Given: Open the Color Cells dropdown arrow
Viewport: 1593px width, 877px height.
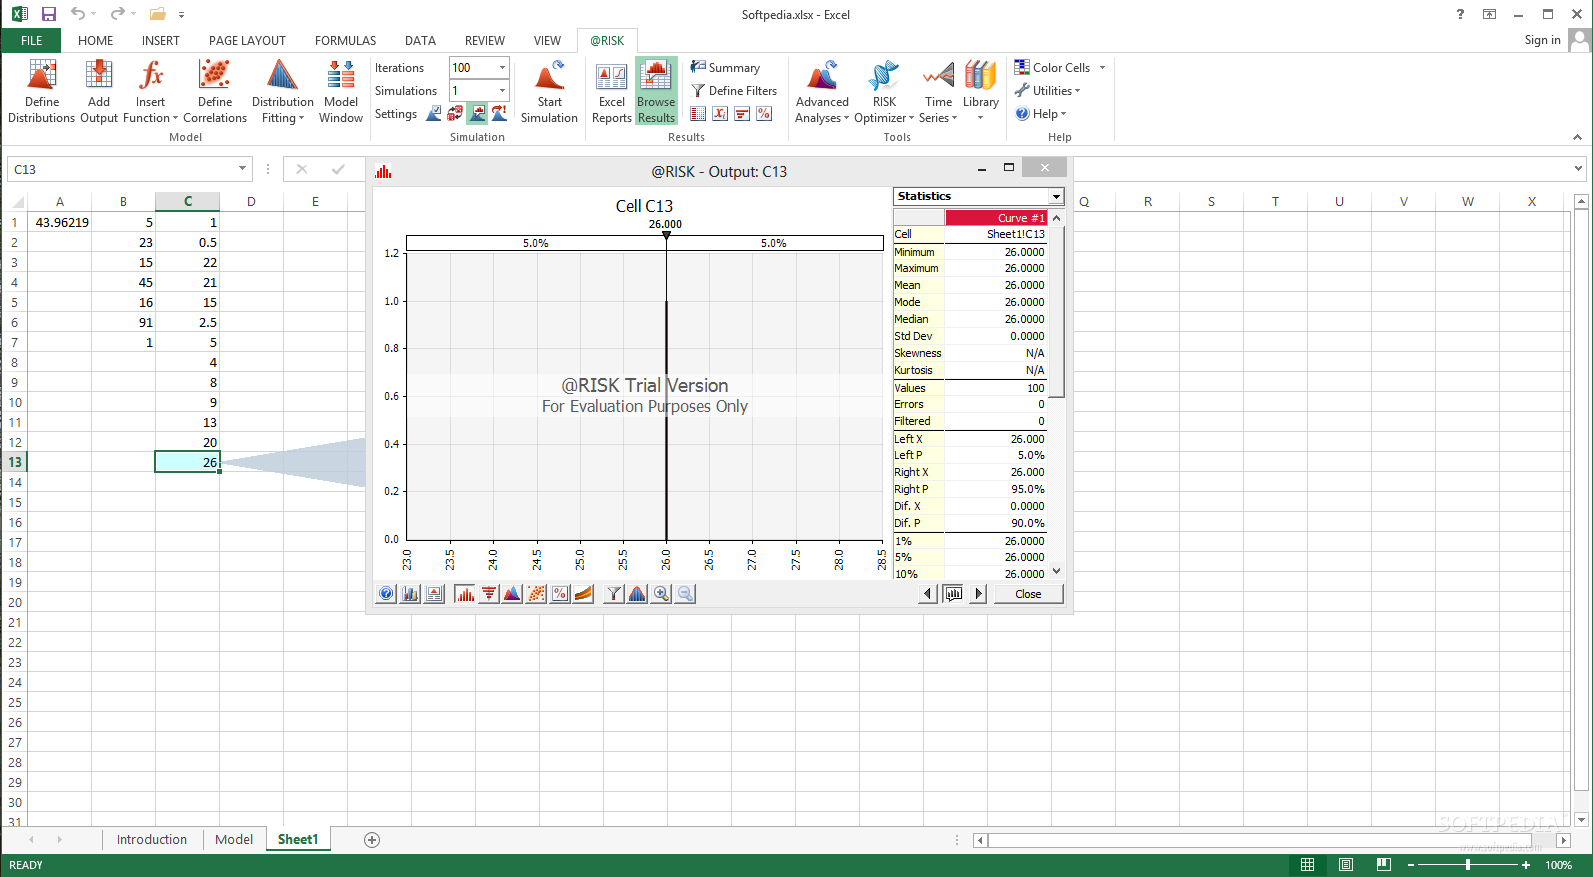Looking at the screenshot, I should click(x=1103, y=67).
